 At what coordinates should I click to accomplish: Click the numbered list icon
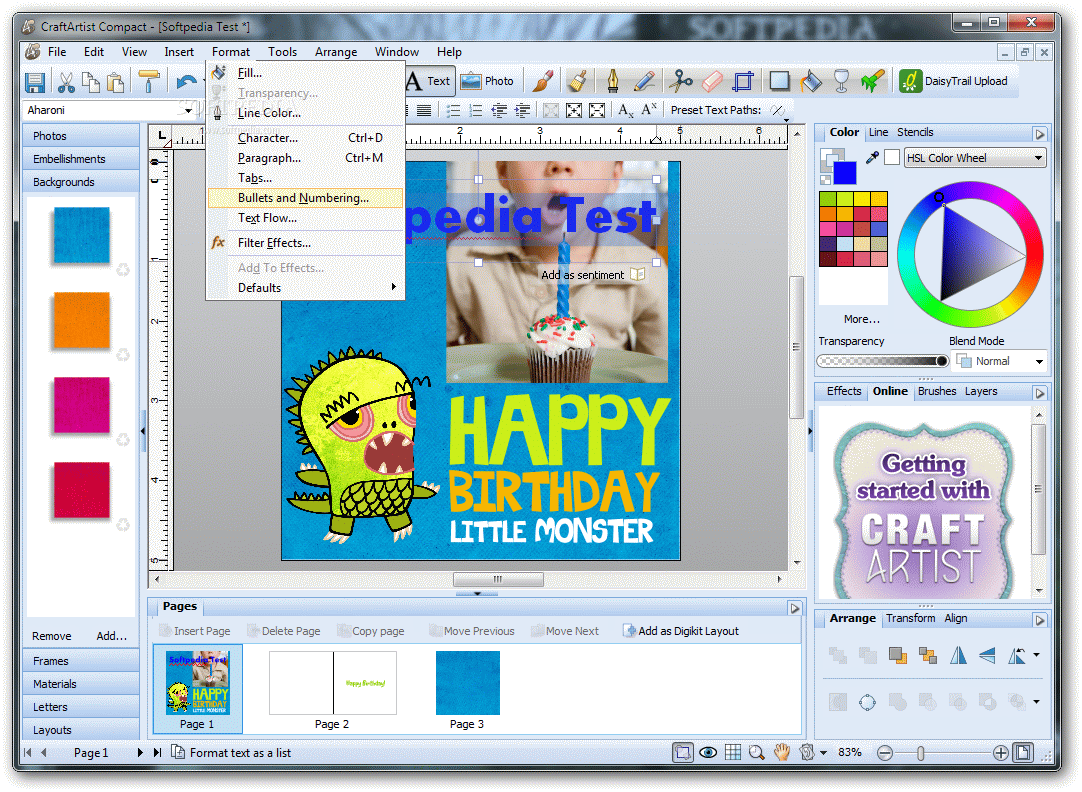pyautogui.click(x=475, y=110)
